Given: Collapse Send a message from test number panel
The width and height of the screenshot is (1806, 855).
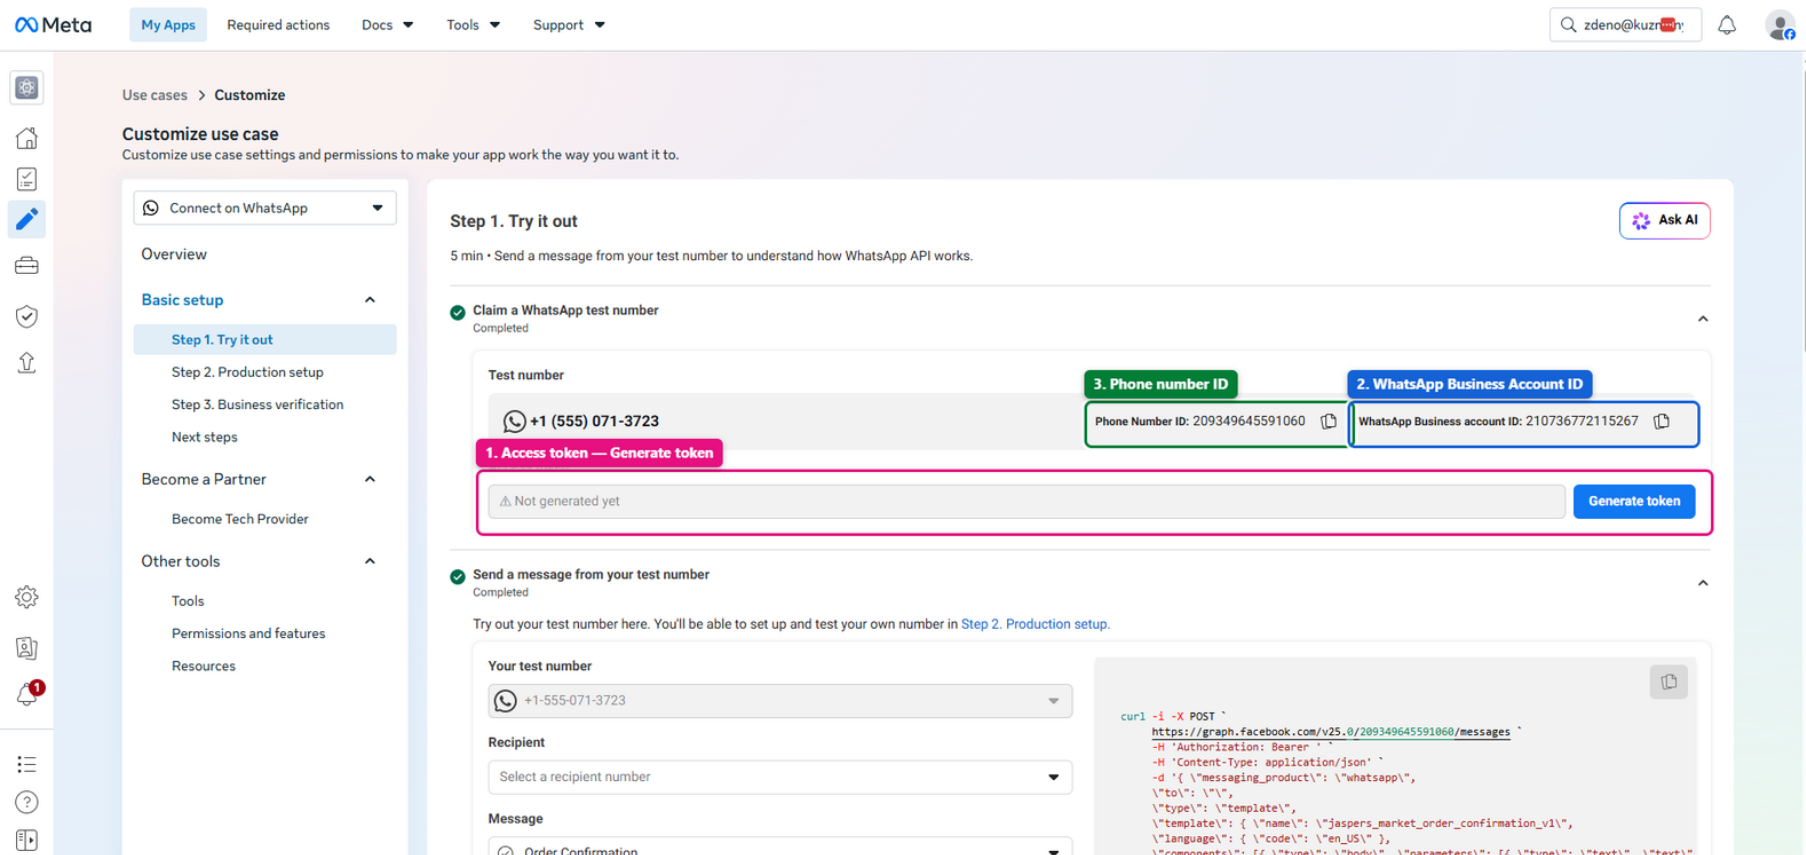Looking at the screenshot, I should [x=1703, y=583].
